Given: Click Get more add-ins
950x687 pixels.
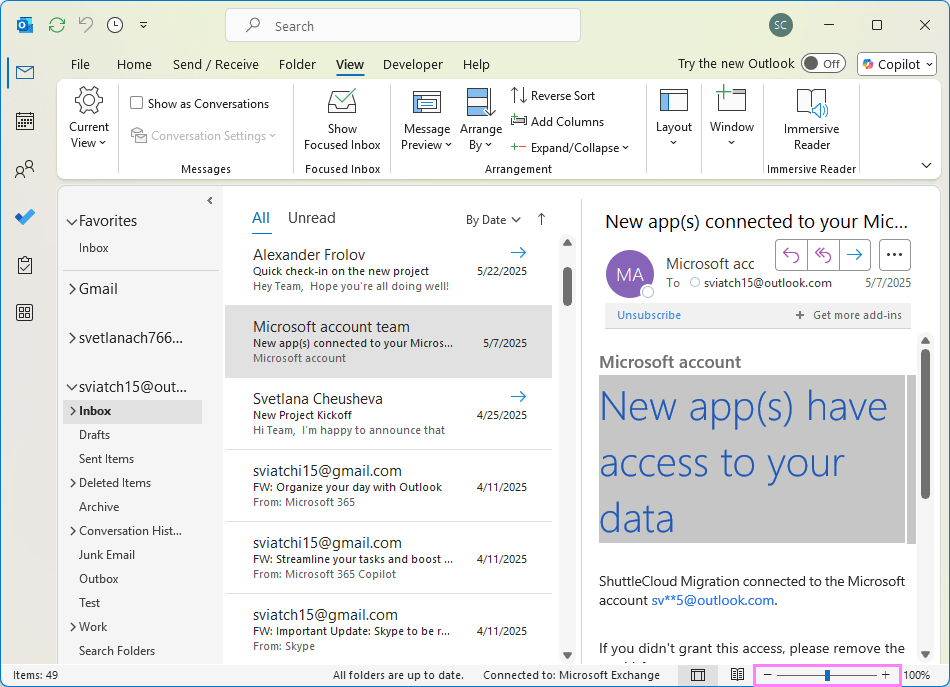Looking at the screenshot, I should 849,315.
